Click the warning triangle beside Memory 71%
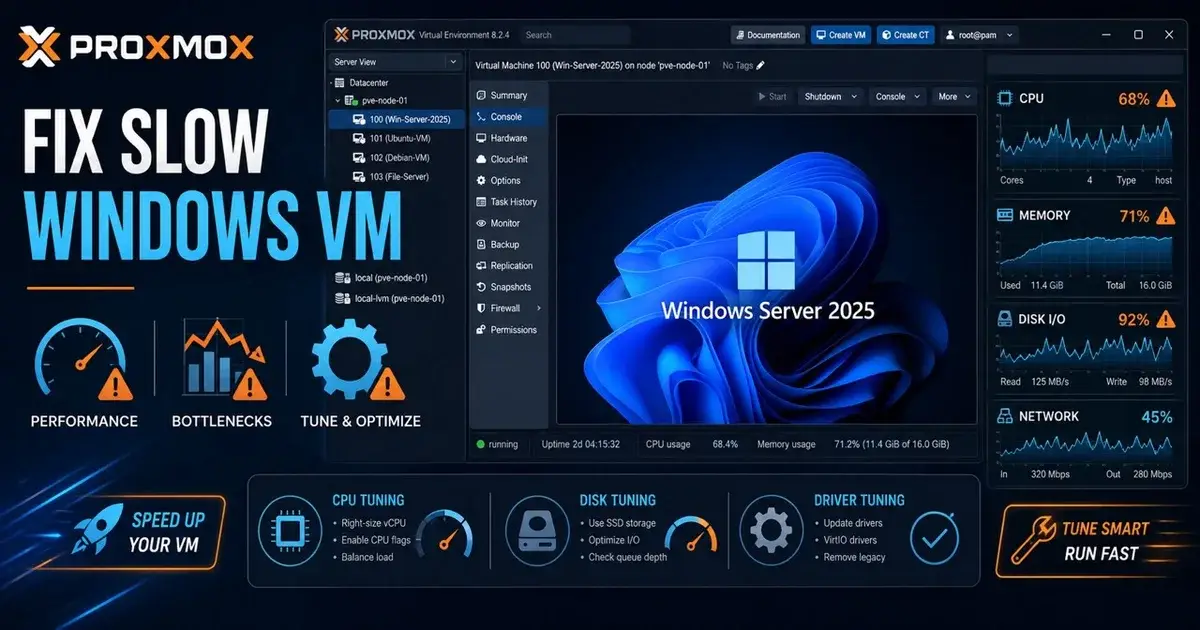This screenshot has width=1200, height=630. [1165, 215]
